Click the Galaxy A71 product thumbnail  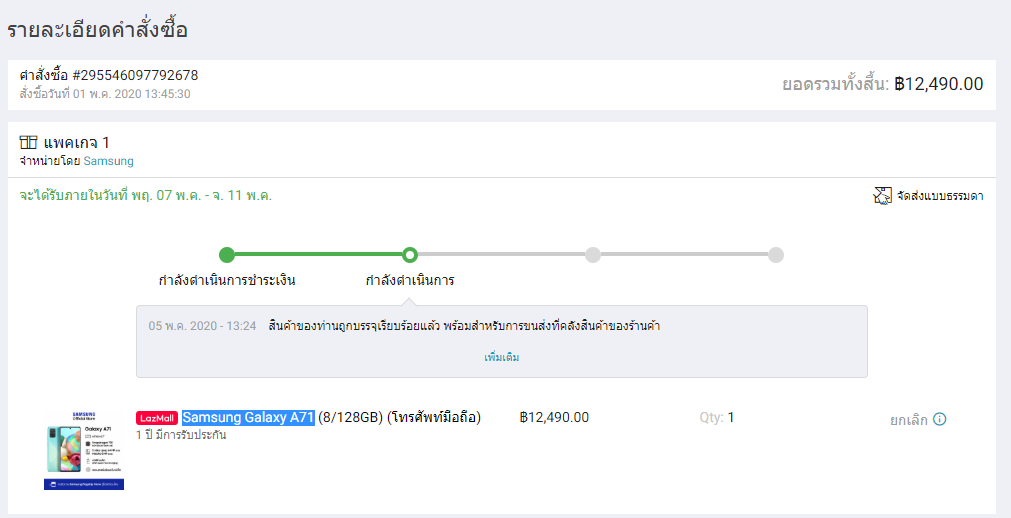pos(84,451)
